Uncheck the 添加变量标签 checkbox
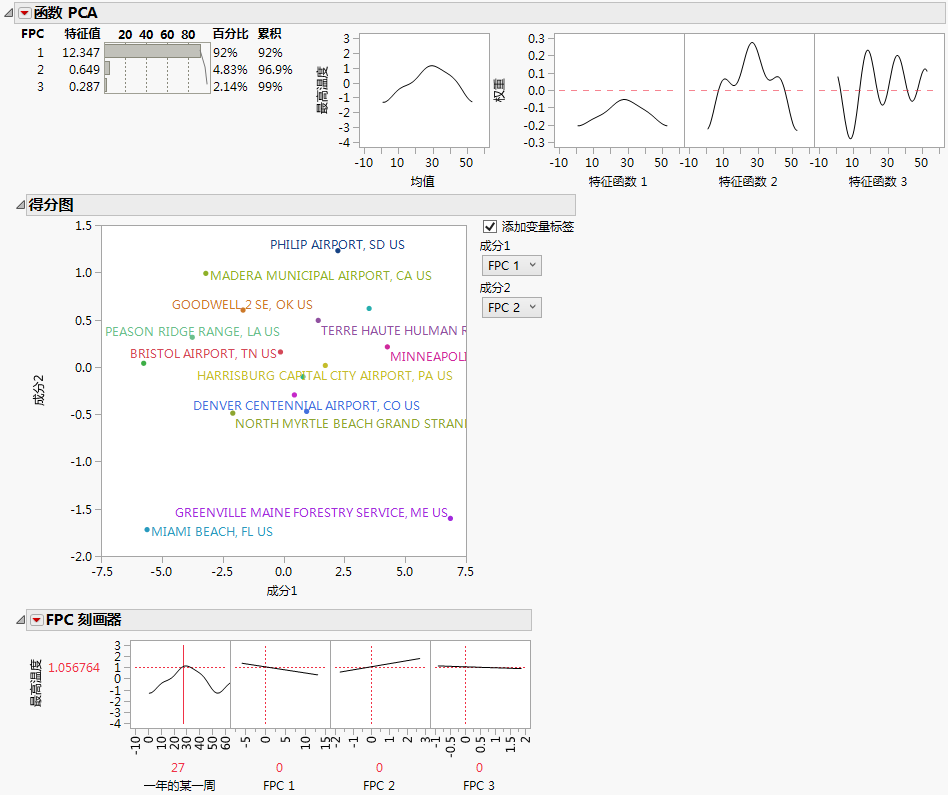The height and width of the screenshot is (795, 948). pyautogui.click(x=490, y=227)
